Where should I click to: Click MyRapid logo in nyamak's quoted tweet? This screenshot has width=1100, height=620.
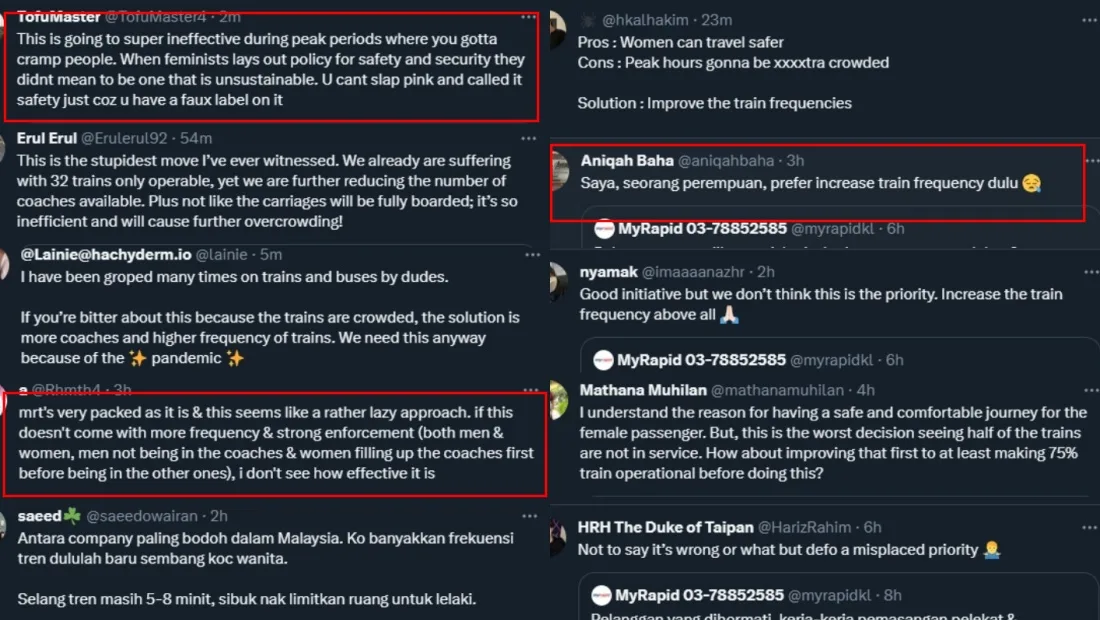(x=604, y=360)
